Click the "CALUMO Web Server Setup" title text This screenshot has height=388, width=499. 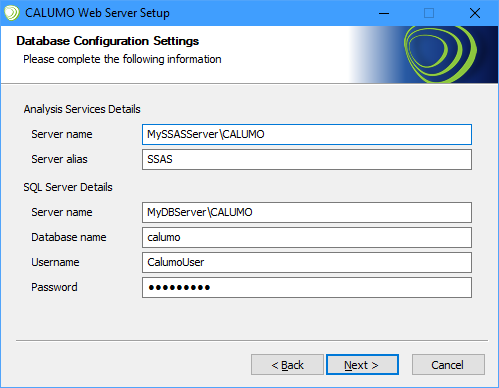97,13
